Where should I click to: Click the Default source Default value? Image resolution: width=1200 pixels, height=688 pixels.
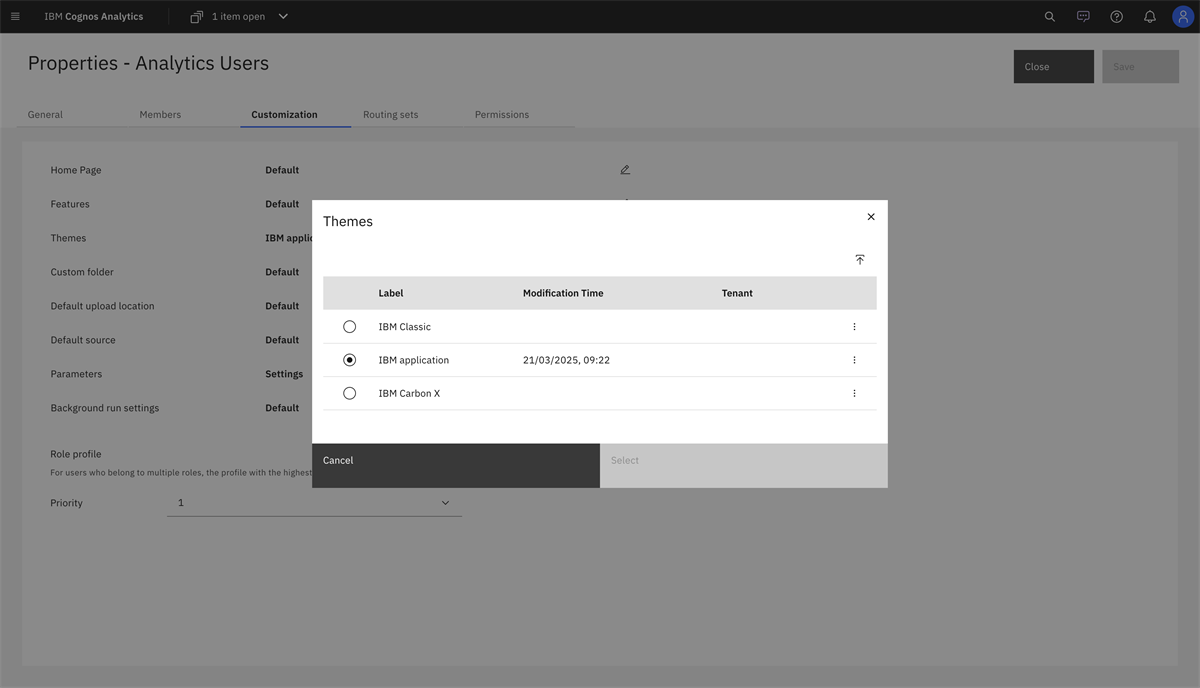tap(282, 340)
